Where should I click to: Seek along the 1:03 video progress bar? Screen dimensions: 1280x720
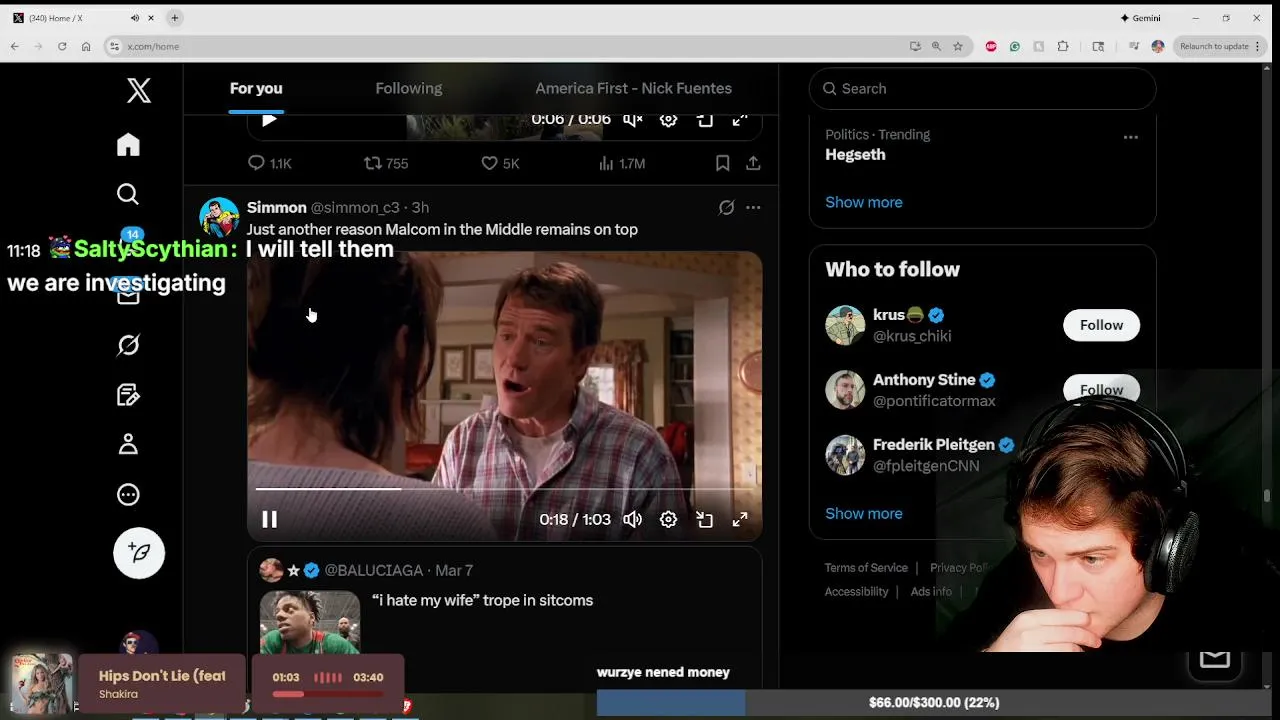pyautogui.click(x=504, y=489)
